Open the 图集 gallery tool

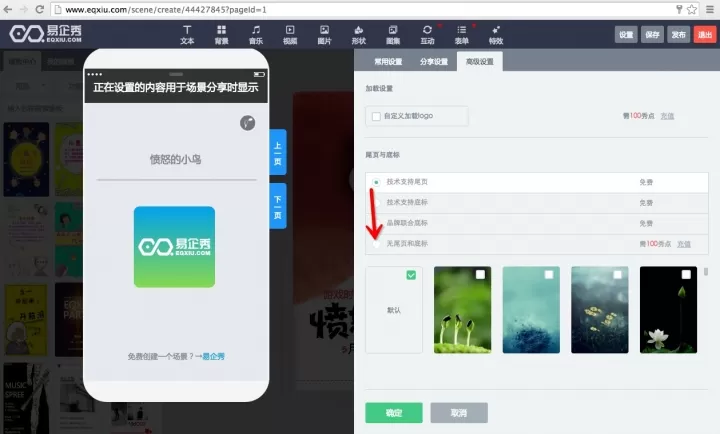(x=393, y=35)
